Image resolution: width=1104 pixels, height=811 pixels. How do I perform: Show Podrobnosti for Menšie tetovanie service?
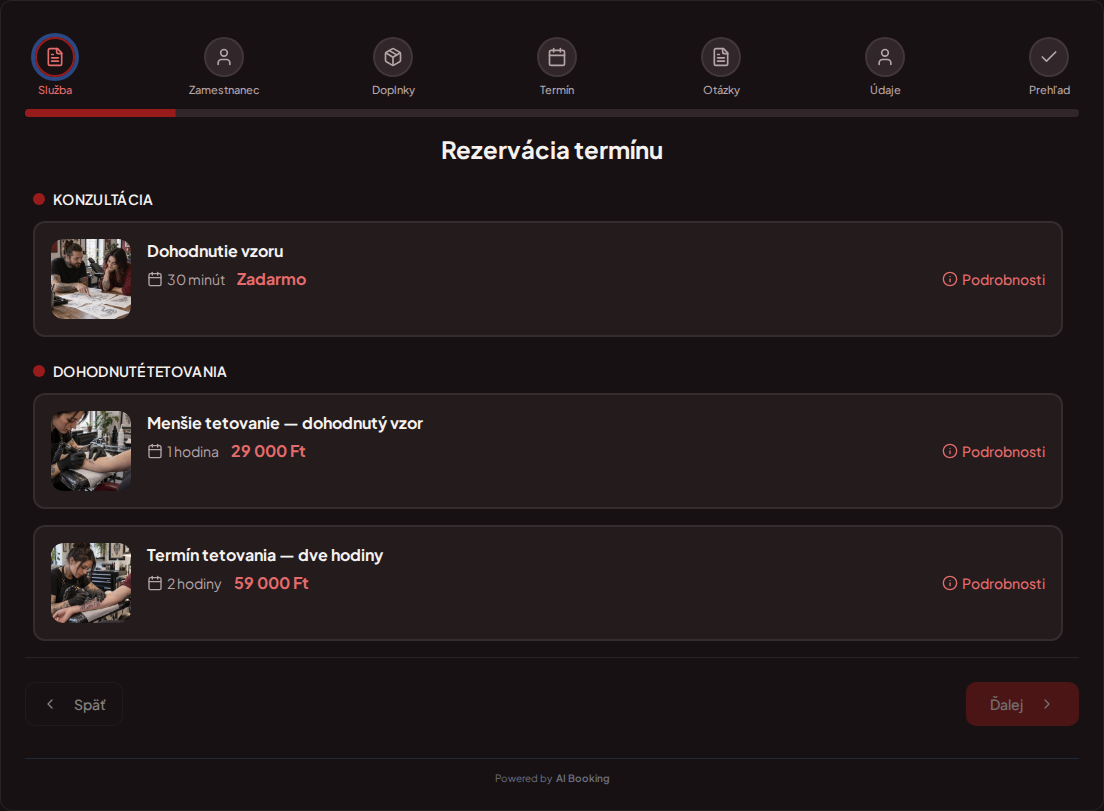pyautogui.click(x=994, y=451)
